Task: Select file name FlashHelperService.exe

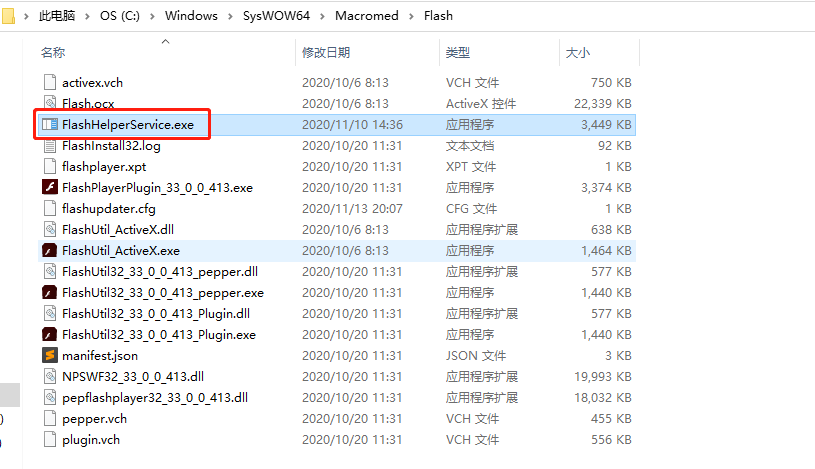Action: point(128,125)
